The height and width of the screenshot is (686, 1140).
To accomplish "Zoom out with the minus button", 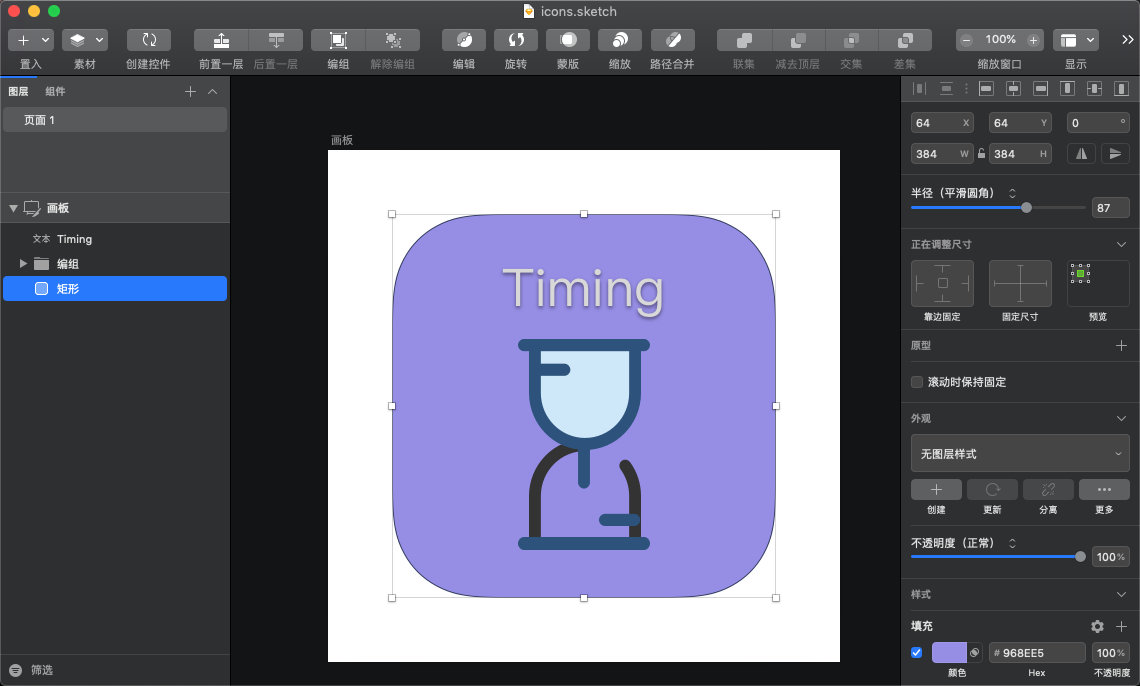I will (x=966, y=40).
